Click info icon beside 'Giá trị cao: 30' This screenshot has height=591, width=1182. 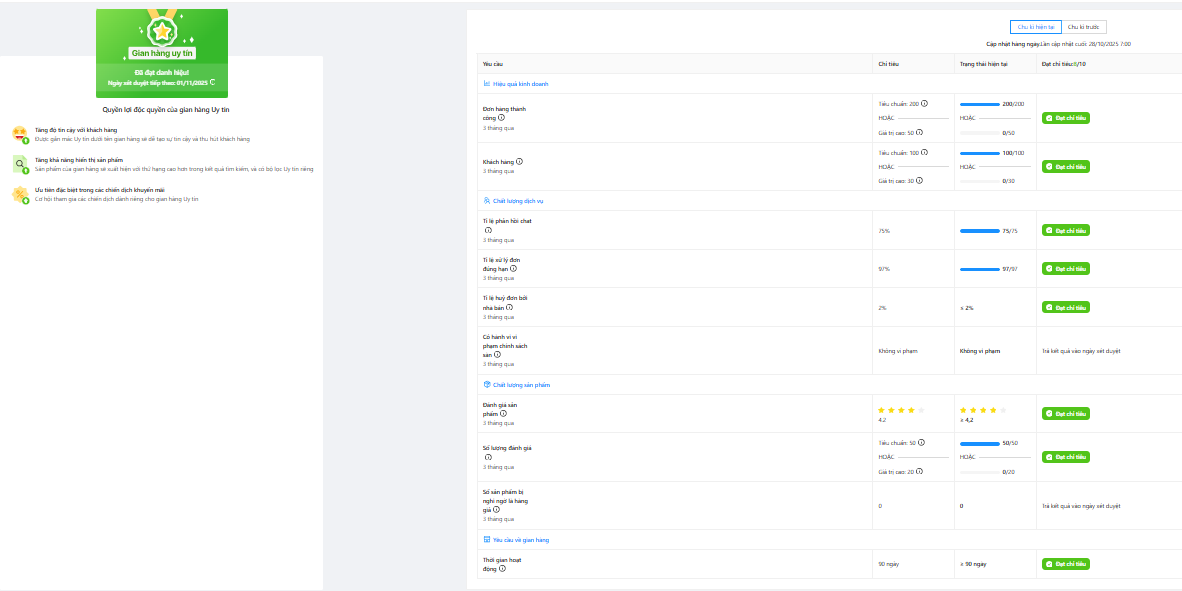click(919, 181)
